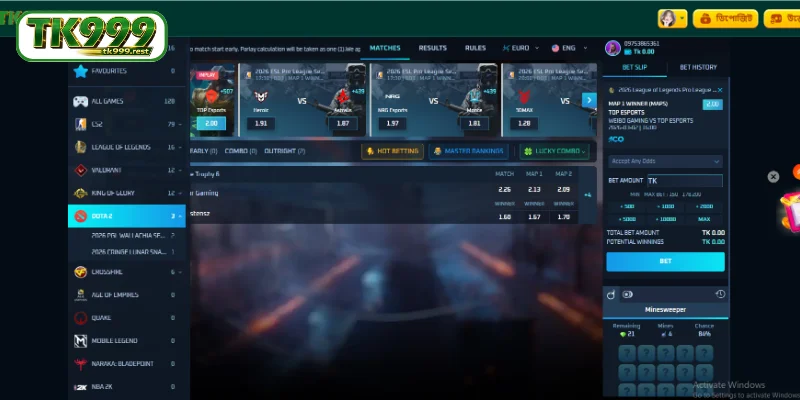800x400 pixels.
Task: Place the bet with BET button
Action: click(x=665, y=261)
